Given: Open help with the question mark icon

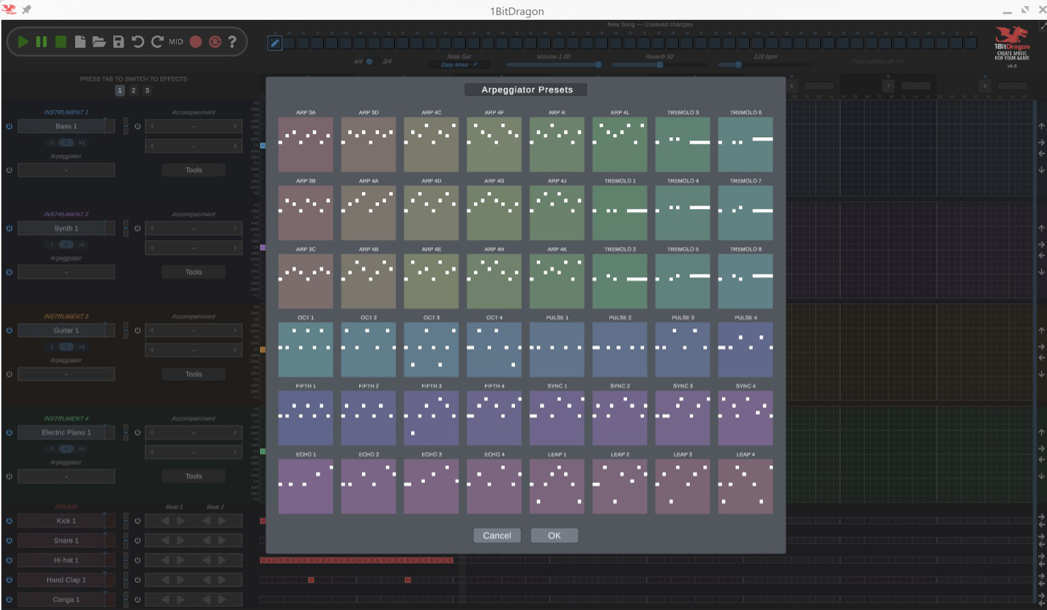Looking at the screenshot, I should pyautogui.click(x=232, y=42).
